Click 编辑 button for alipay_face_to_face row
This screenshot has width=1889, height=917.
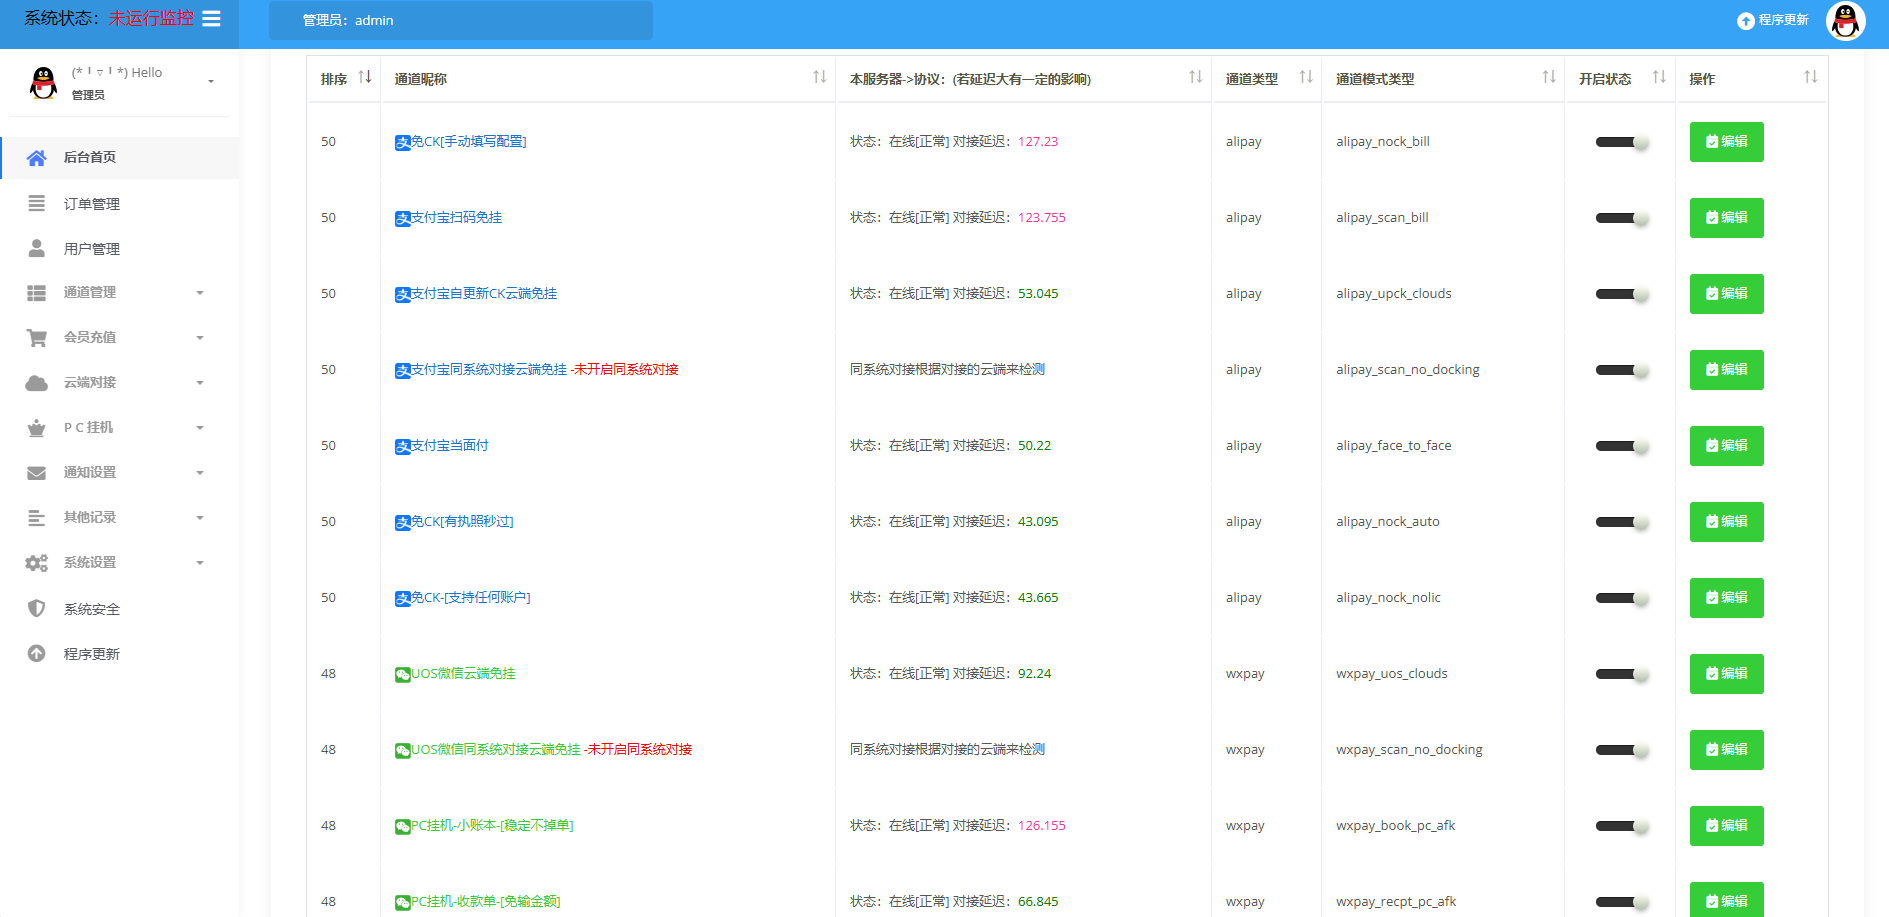click(1726, 446)
